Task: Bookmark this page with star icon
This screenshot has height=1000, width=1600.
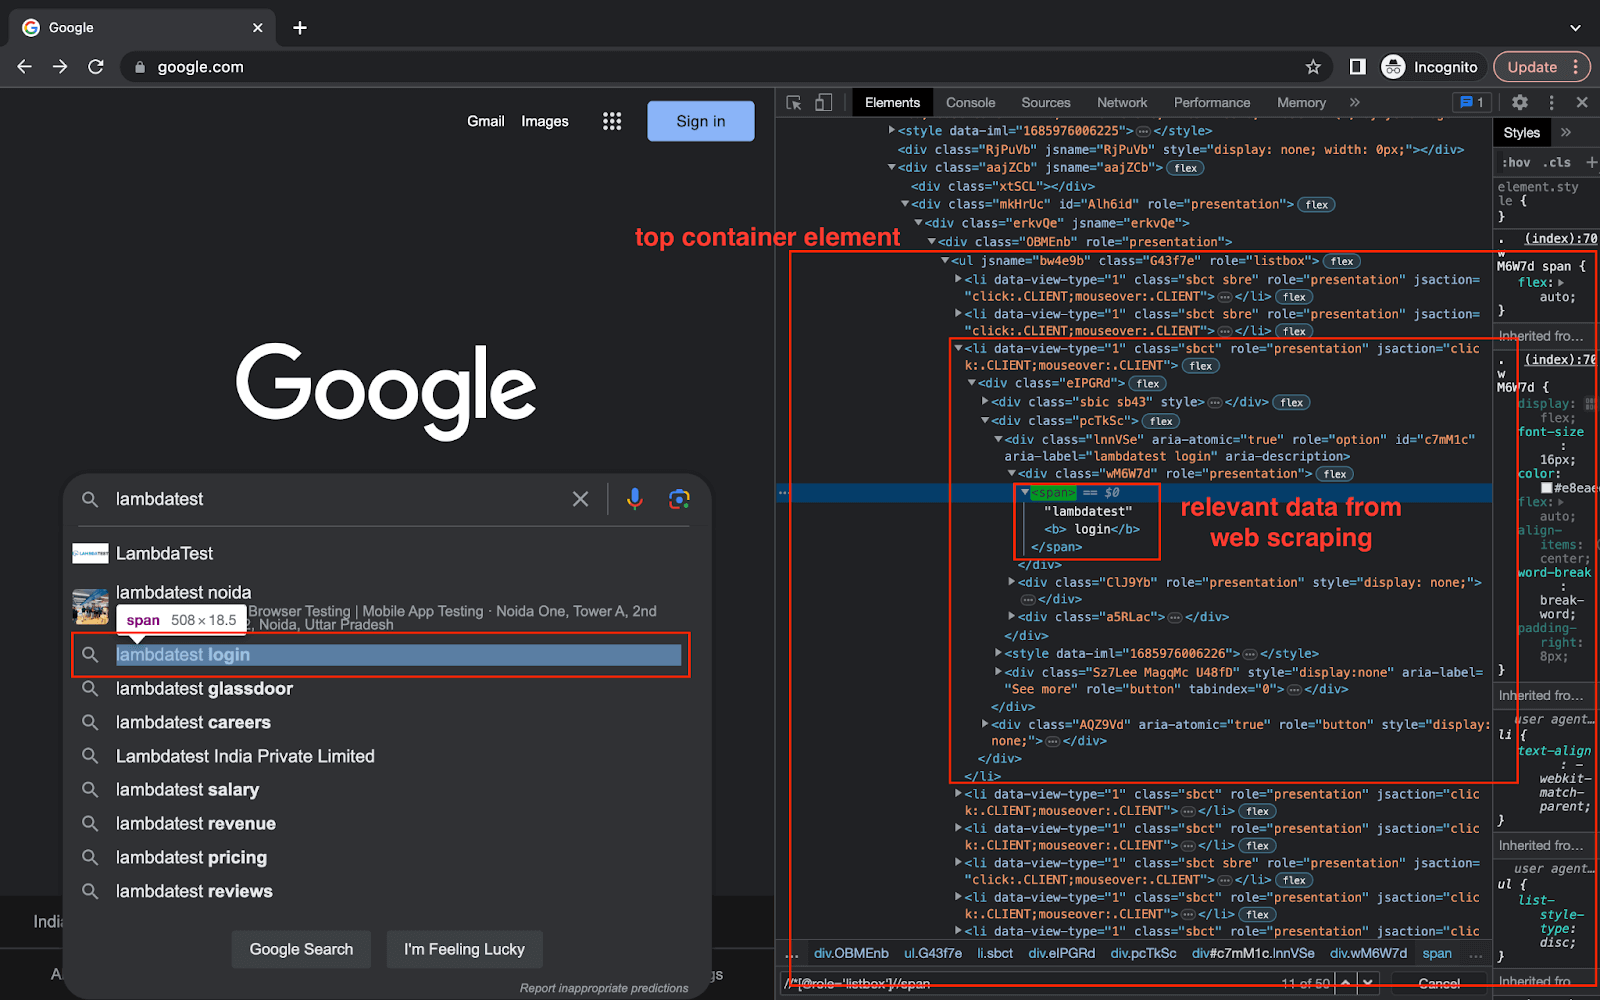Action: [1313, 67]
